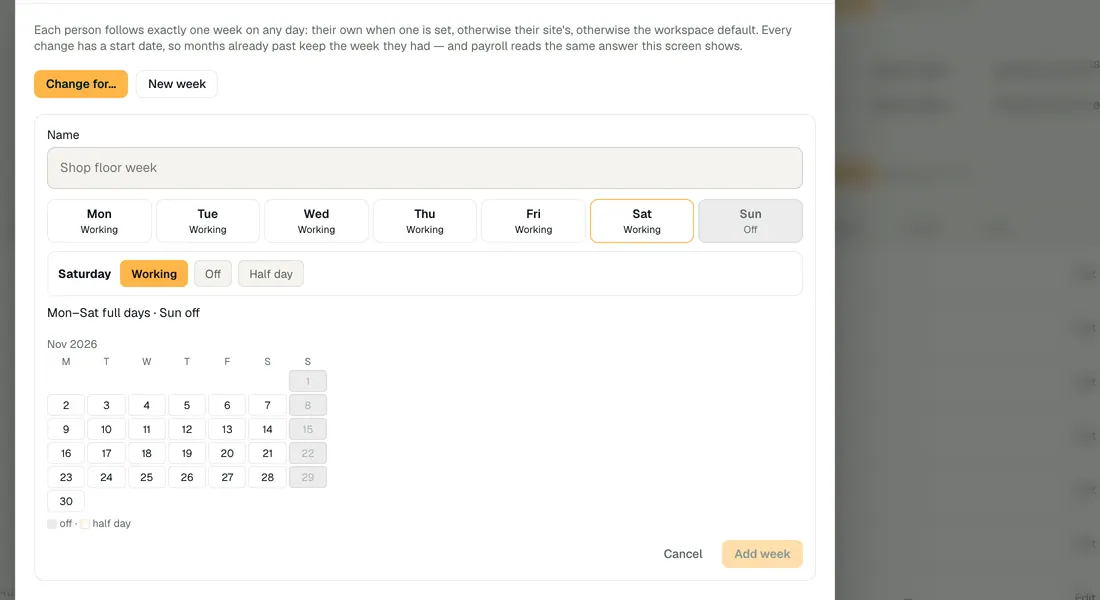
Task: Pick Nov 12 in the calendar
Action: tap(187, 429)
